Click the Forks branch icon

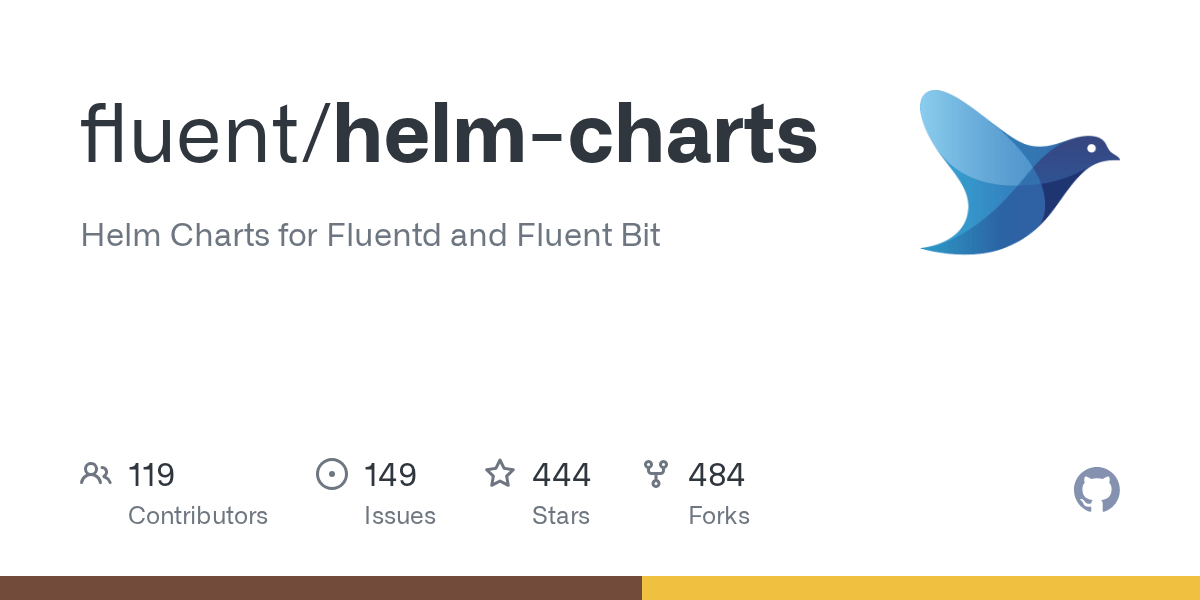click(x=656, y=474)
